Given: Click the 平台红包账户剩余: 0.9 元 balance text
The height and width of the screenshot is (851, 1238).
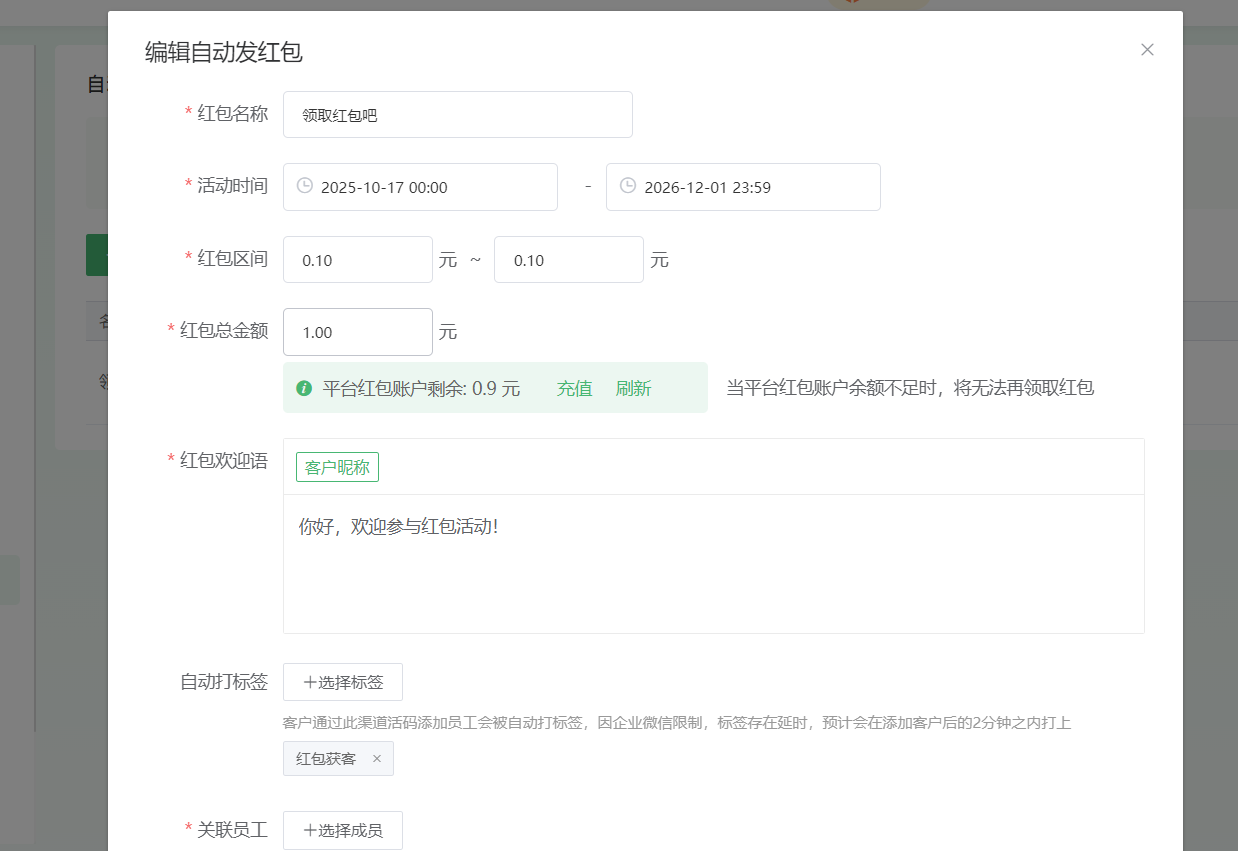Looking at the screenshot, I should pos(421,389).
